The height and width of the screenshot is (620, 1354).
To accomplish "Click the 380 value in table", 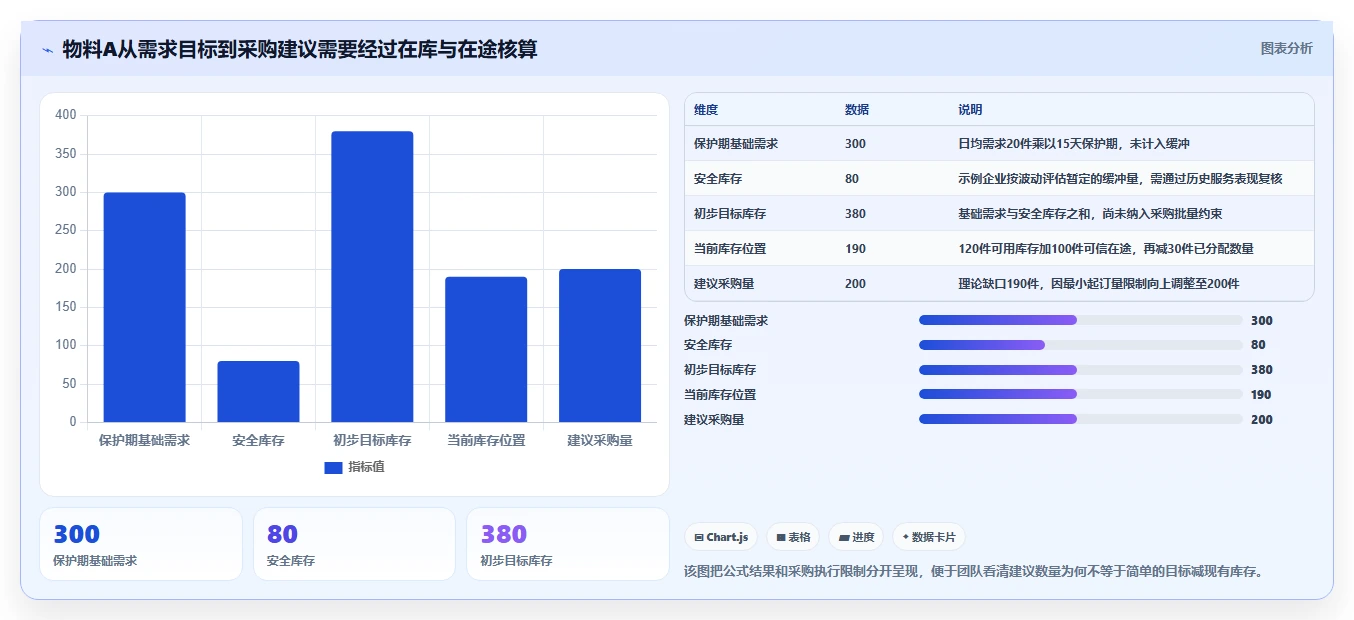I will [x=855, y=214].
